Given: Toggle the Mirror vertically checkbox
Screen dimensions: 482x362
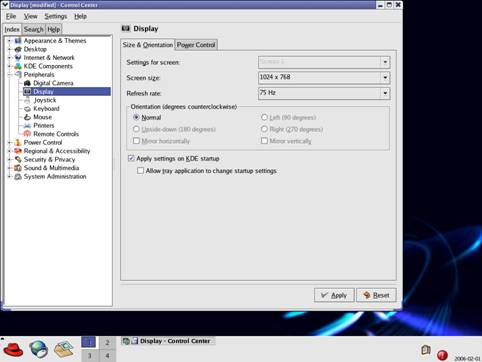Looking at the screenshot, I should pyautogui.click(x=264, y=141).
